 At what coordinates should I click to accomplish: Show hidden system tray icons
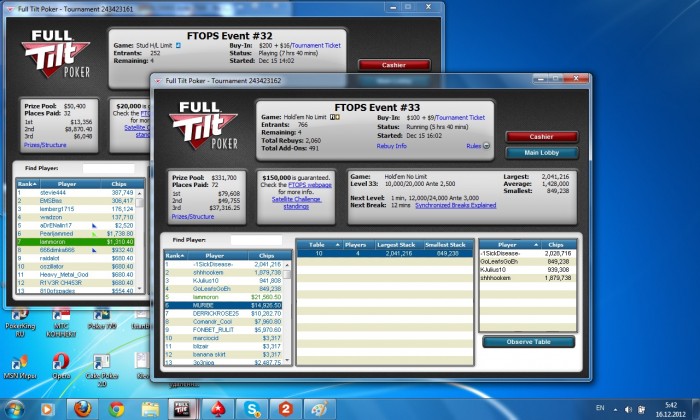616,409
